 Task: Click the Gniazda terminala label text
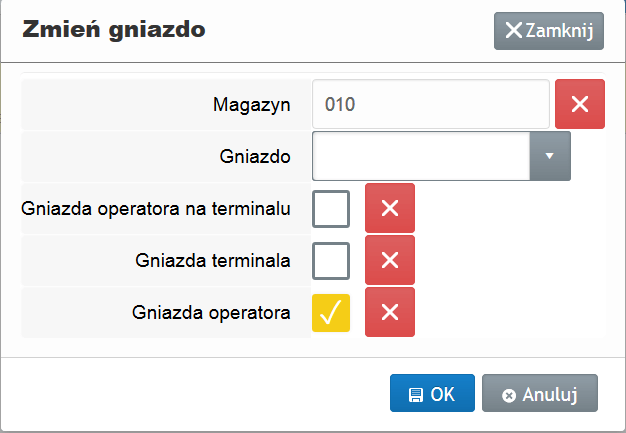click(x=212, y=260)
